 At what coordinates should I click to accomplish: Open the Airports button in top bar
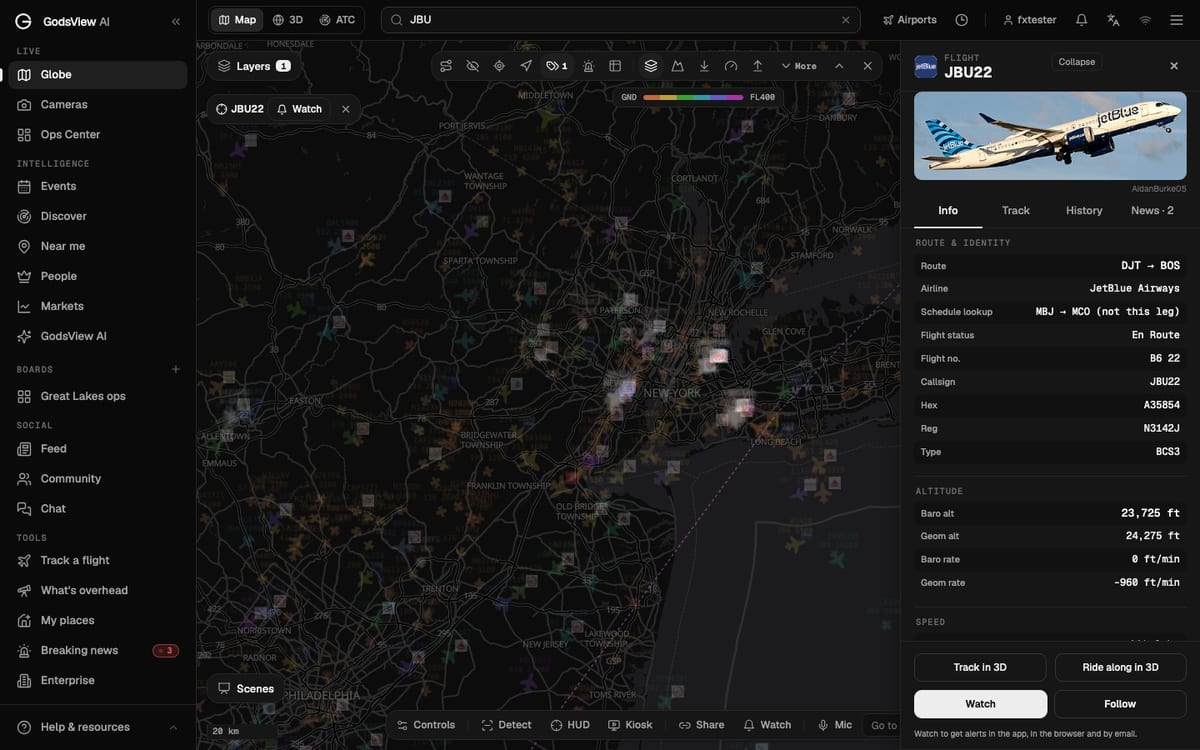coord(910,20)
